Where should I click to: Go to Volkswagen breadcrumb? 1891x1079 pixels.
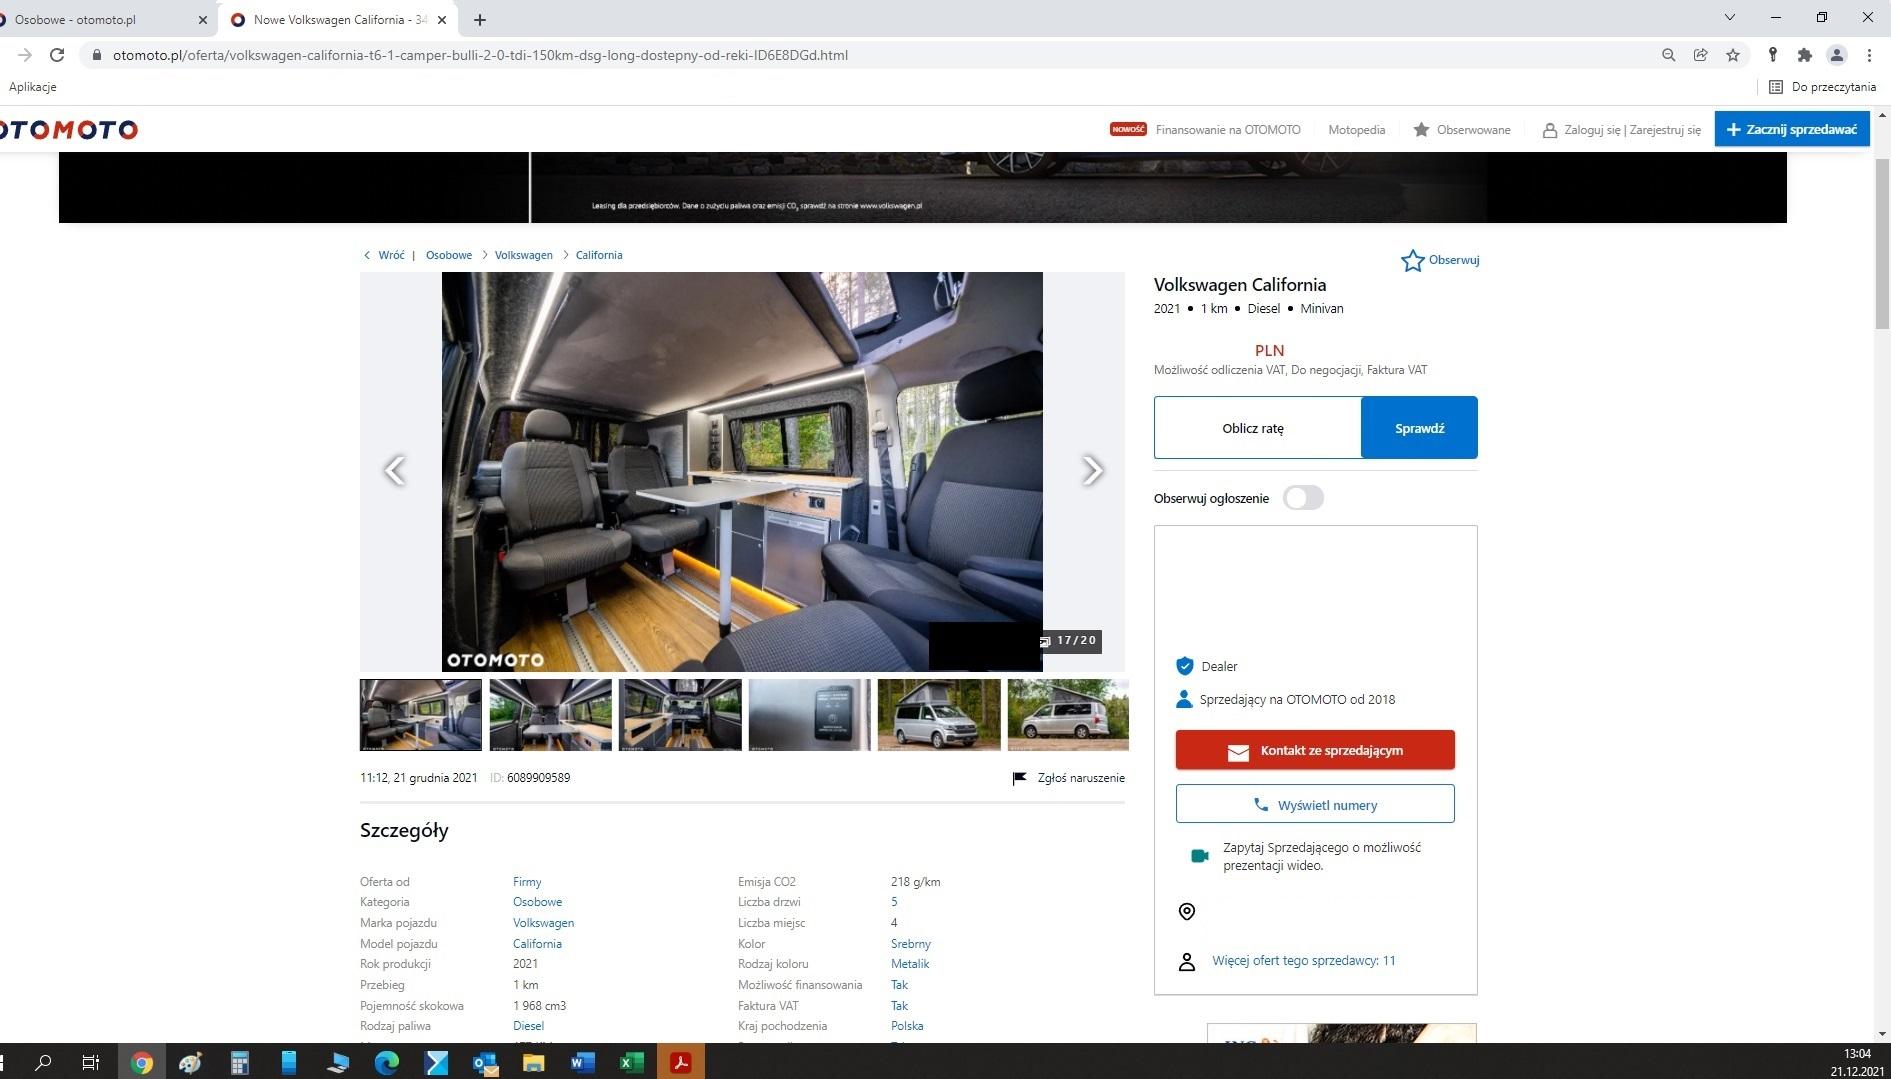point(523,255)
